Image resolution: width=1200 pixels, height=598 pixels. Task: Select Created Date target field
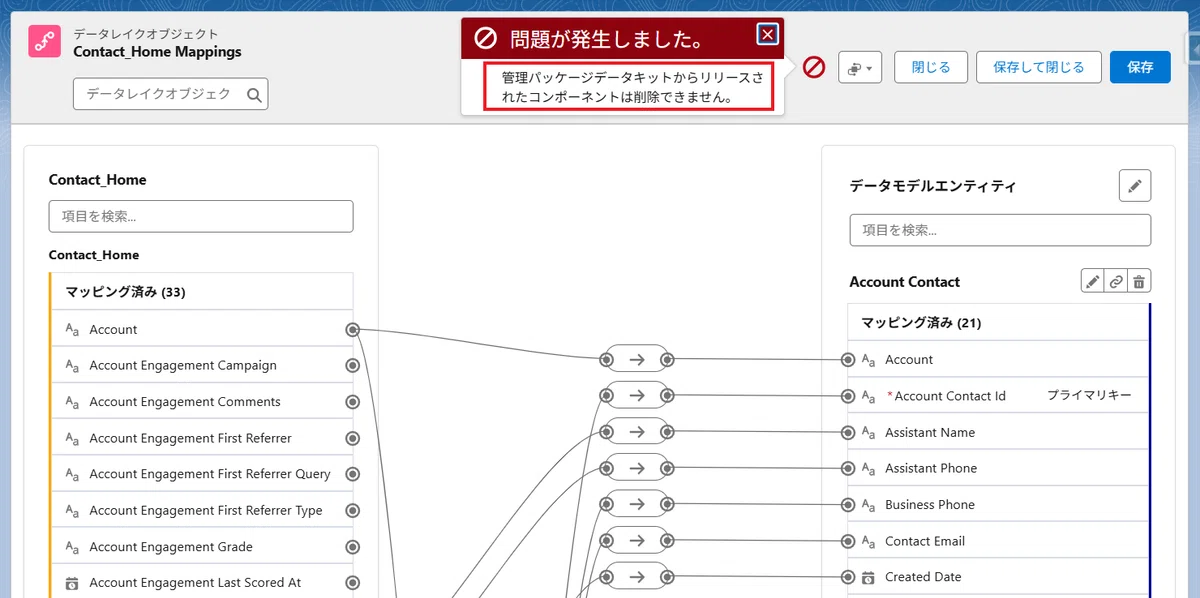point(998,577)
